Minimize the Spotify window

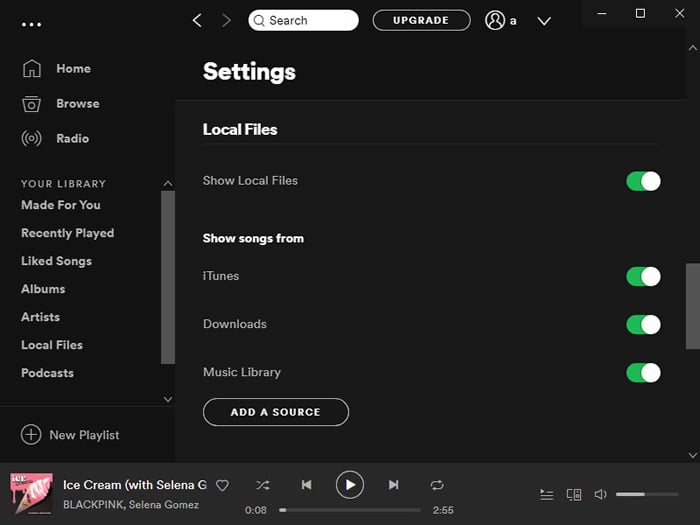pos(602,13)
